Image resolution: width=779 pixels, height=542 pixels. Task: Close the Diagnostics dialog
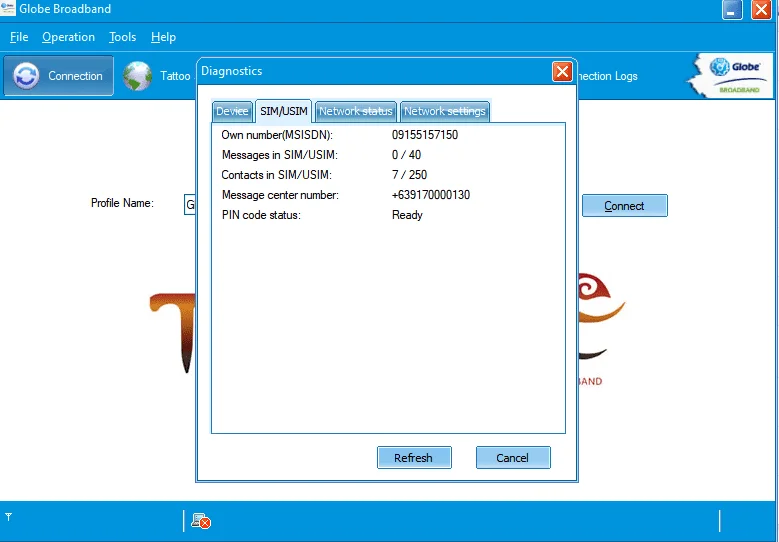point(562,72)
